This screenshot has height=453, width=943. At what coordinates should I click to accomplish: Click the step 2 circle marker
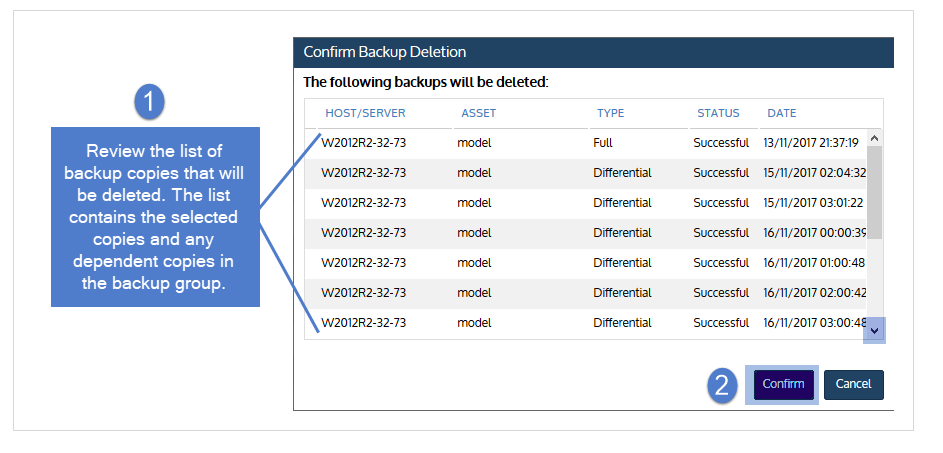[722, 385]
